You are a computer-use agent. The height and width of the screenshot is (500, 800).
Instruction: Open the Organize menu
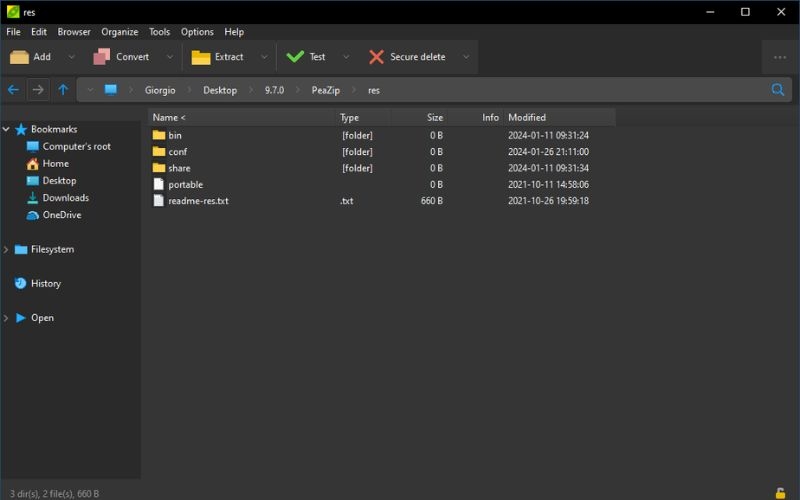point(119,32)
